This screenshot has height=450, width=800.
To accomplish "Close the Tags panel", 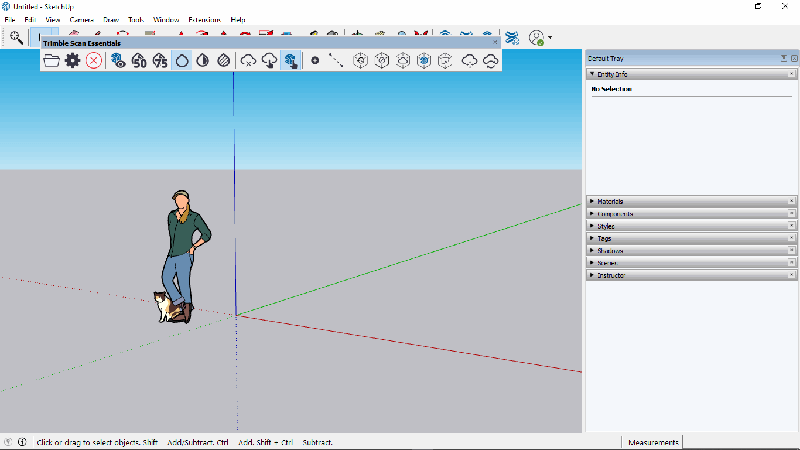I will coord(791,238).
